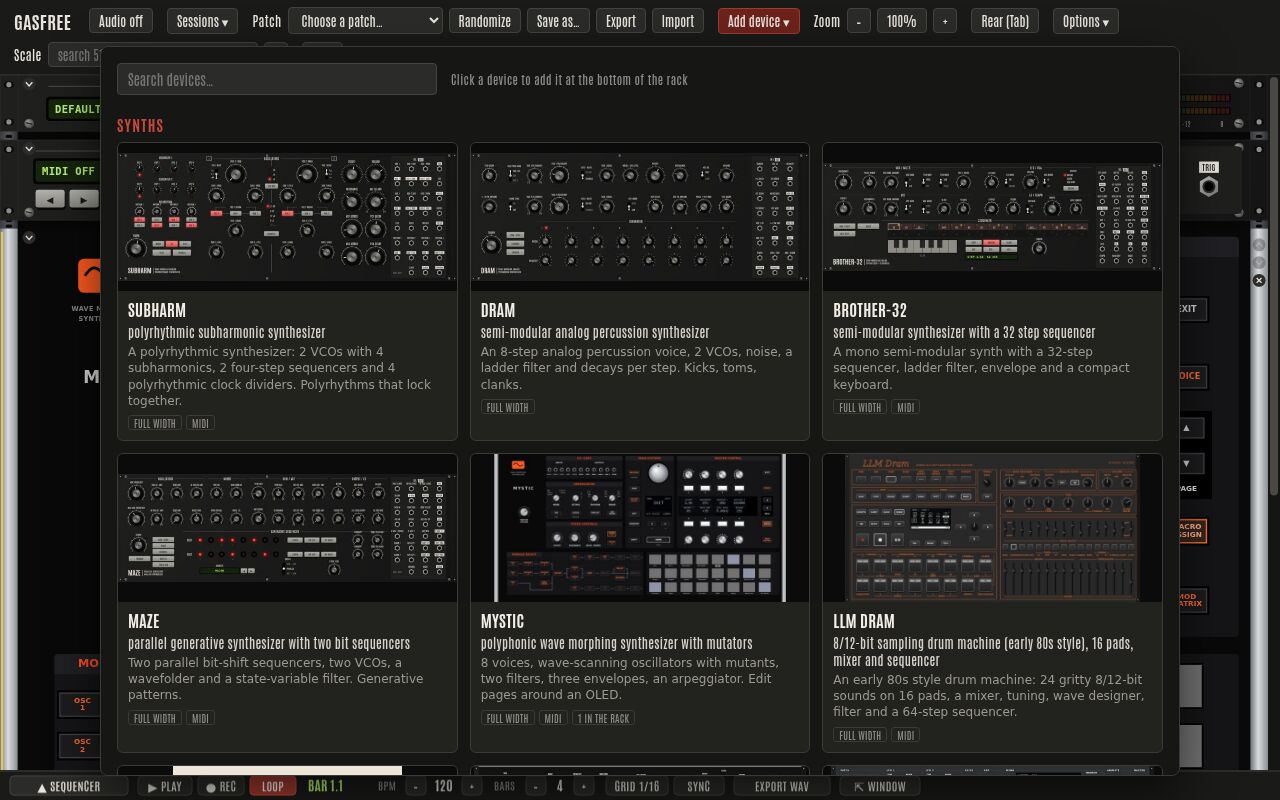Zoom out with the Zoom minus button
Screen dimensions: 1280x800
coord(858,21)
